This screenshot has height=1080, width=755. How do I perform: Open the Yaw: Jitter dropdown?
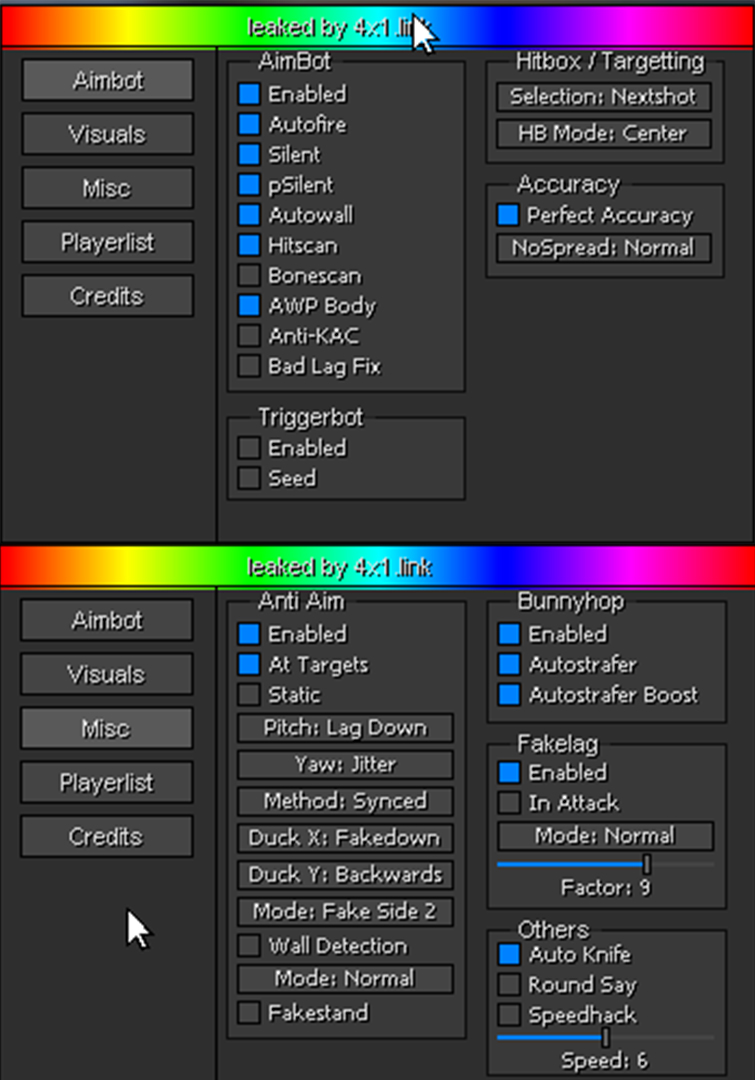tap(345, 765)
